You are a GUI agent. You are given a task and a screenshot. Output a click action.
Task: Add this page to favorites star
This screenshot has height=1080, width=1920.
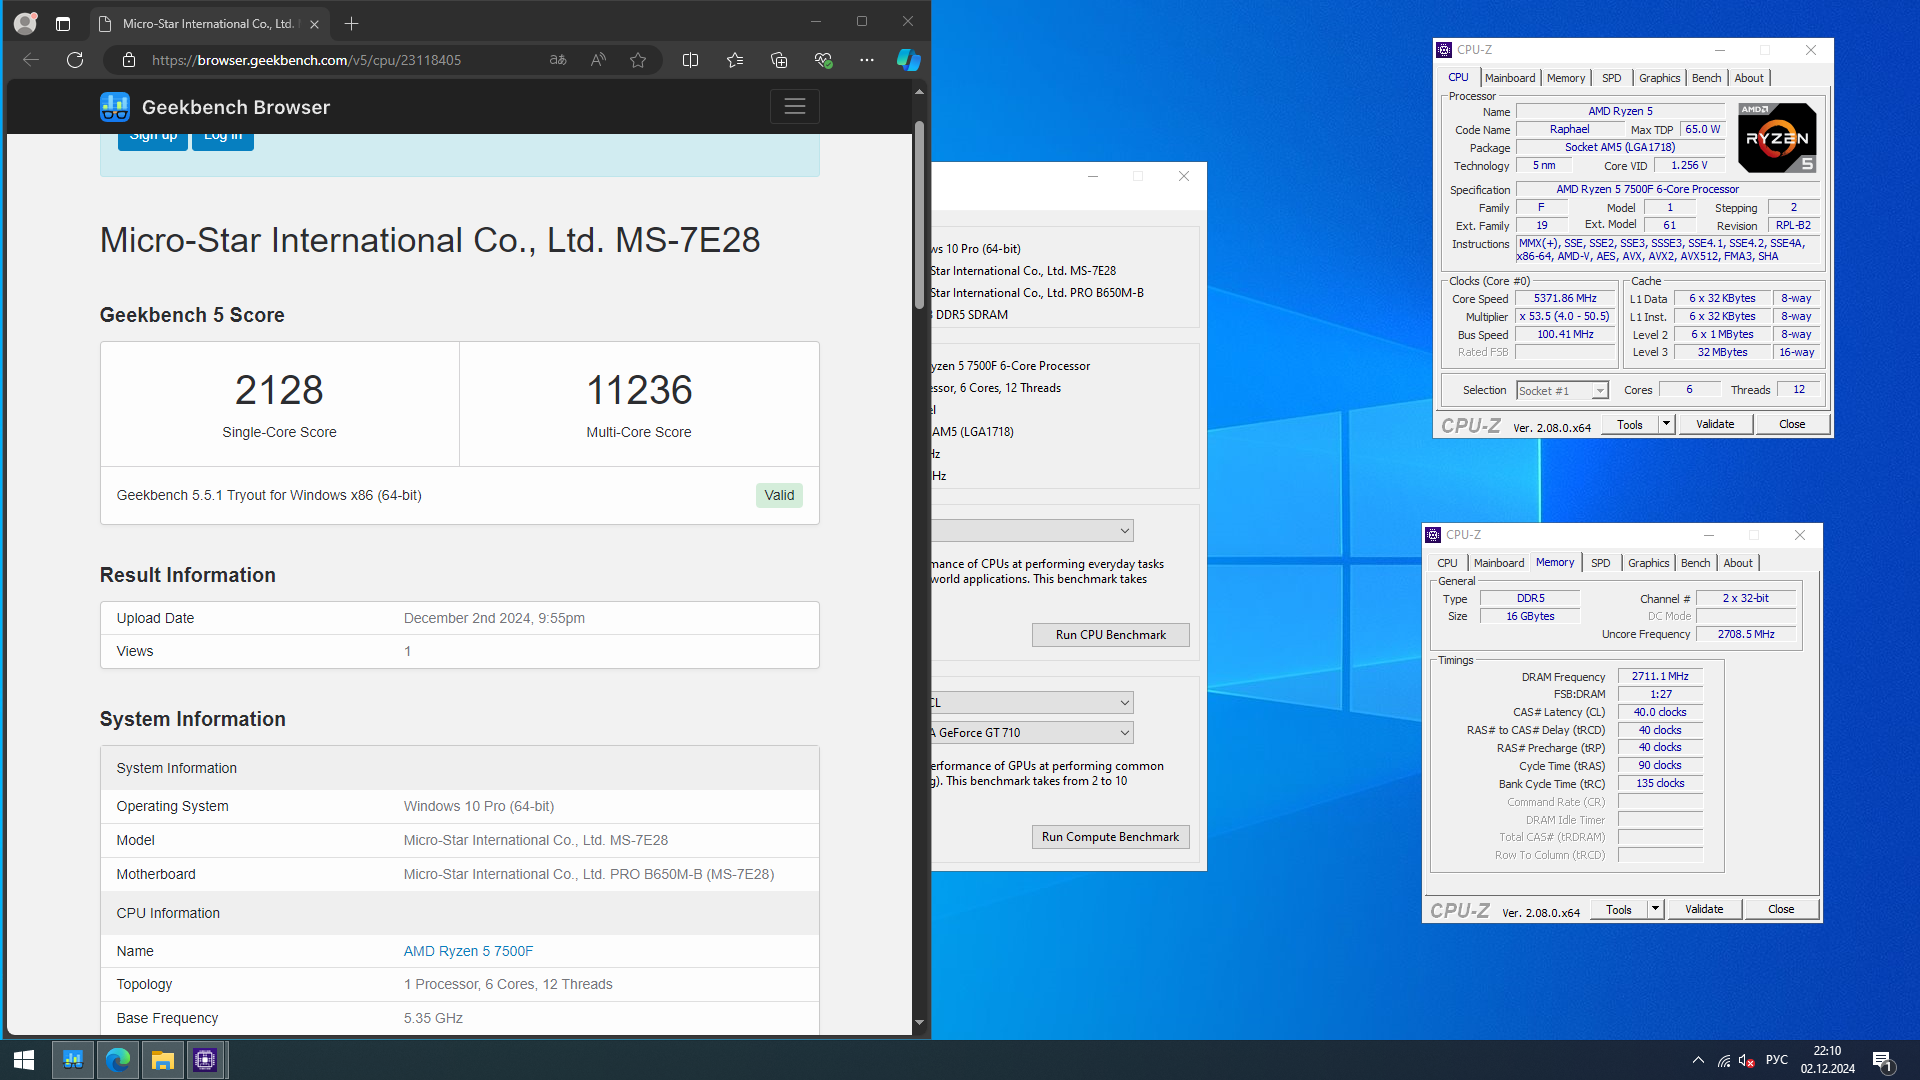(x=638, y=60)
